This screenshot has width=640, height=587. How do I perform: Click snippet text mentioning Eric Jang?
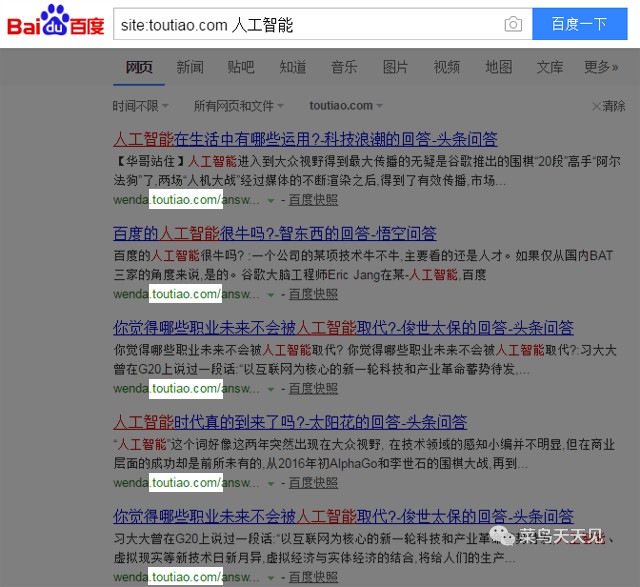(x=363, y=265)
